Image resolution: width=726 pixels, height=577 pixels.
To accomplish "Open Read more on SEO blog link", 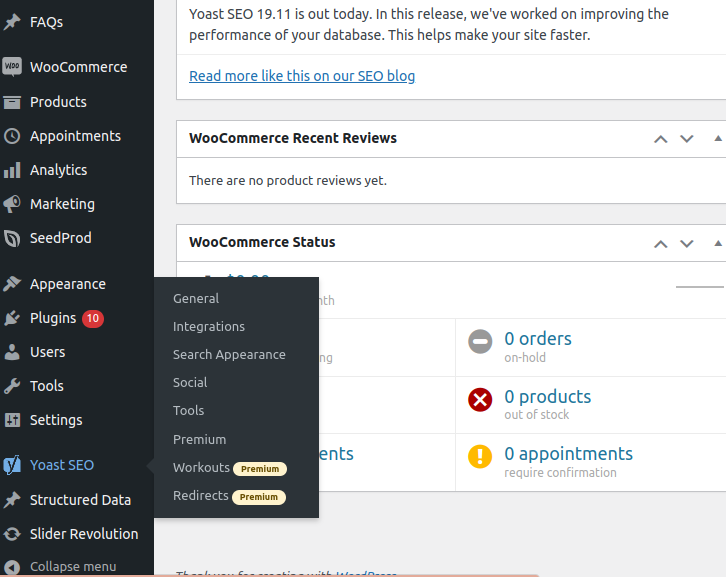I will 302,76.
